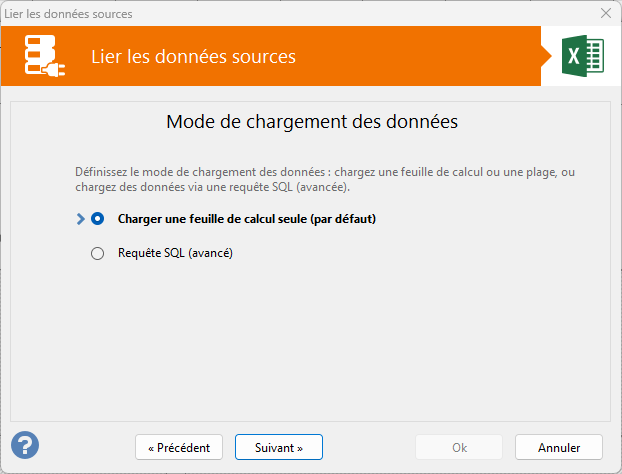Click the 'Charger une feuille de calcul seule' label
Image resolution: width=622 pixels, height=474 pixels.
point(246,218)
